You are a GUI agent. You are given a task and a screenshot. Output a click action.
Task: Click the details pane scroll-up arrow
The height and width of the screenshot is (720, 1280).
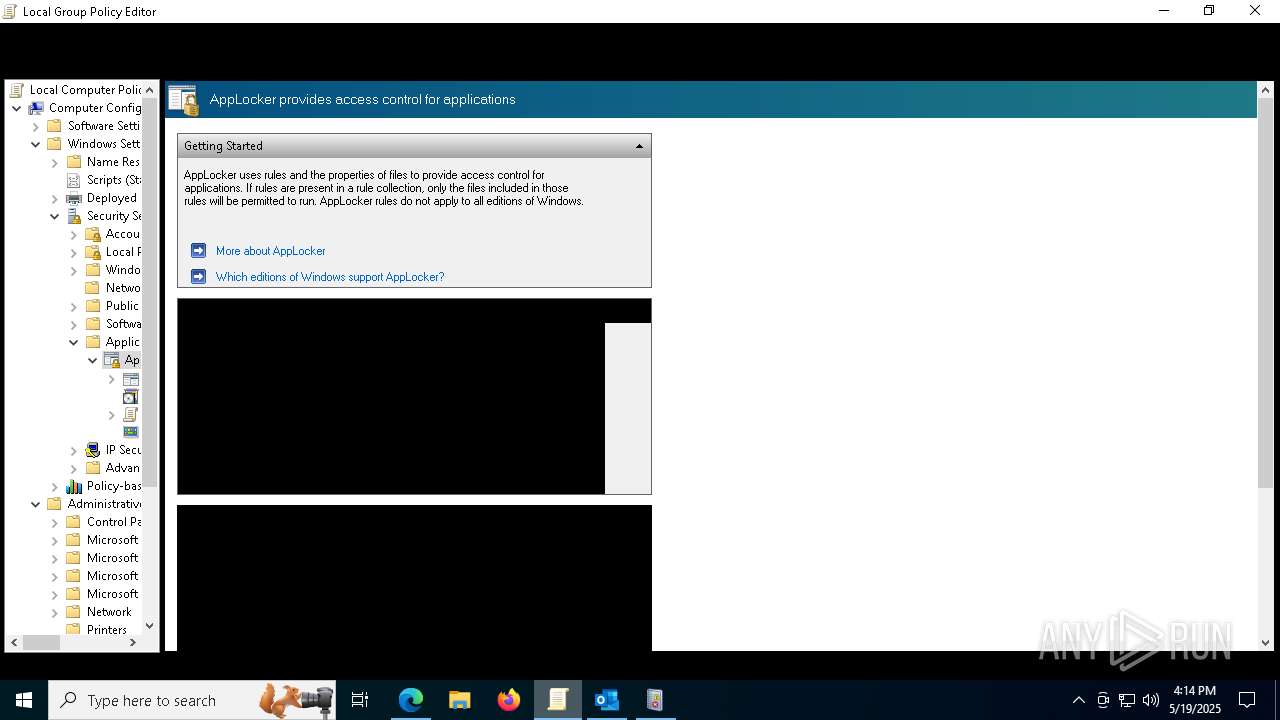click(1265, 90)
